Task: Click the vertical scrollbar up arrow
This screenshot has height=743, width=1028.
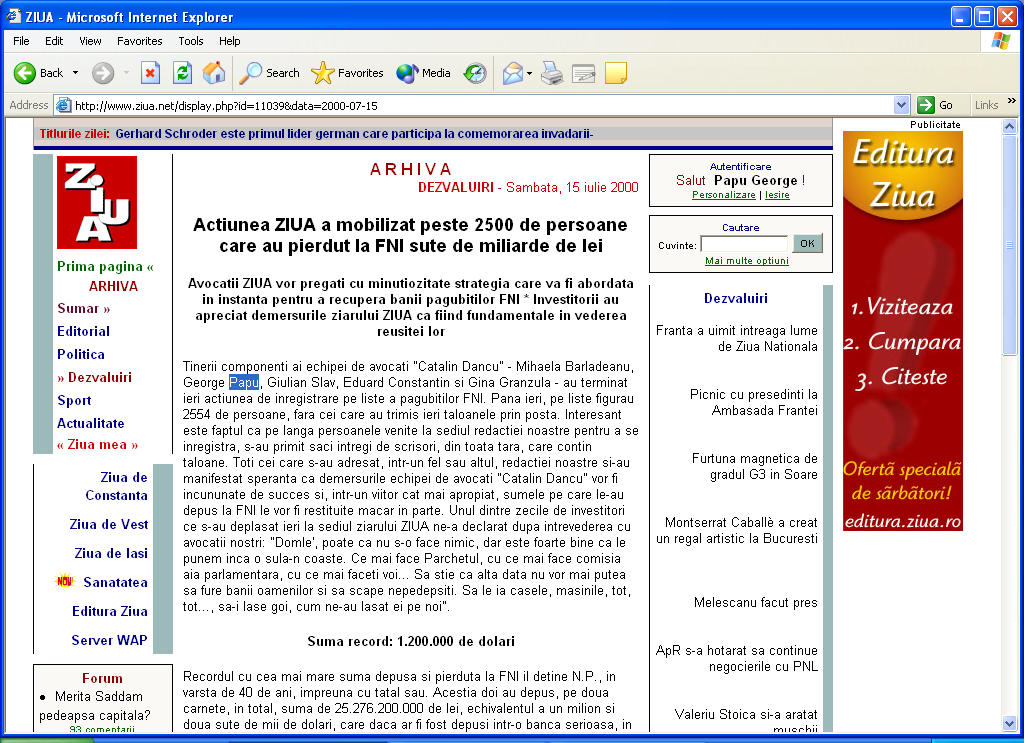Action: coord(1010,126)
